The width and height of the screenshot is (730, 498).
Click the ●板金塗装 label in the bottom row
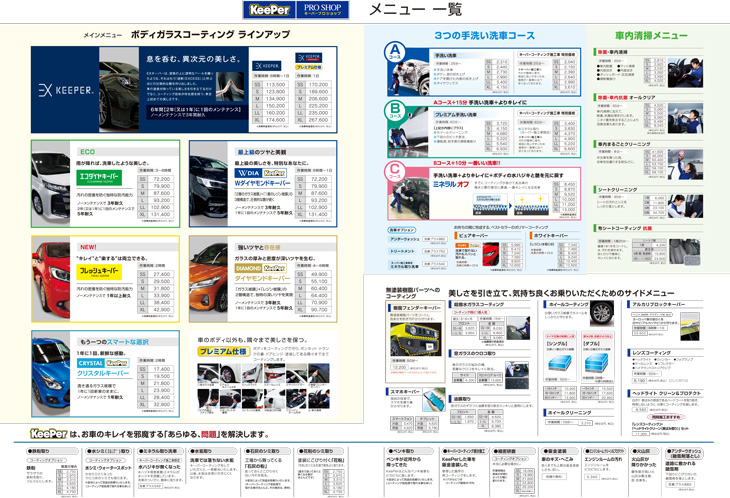554,451
